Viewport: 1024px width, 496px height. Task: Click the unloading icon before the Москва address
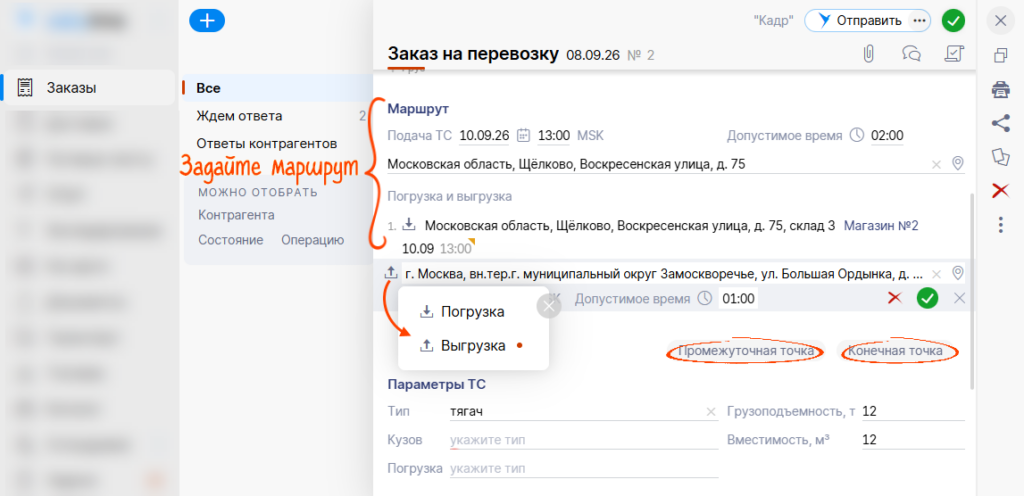(391, 273)
